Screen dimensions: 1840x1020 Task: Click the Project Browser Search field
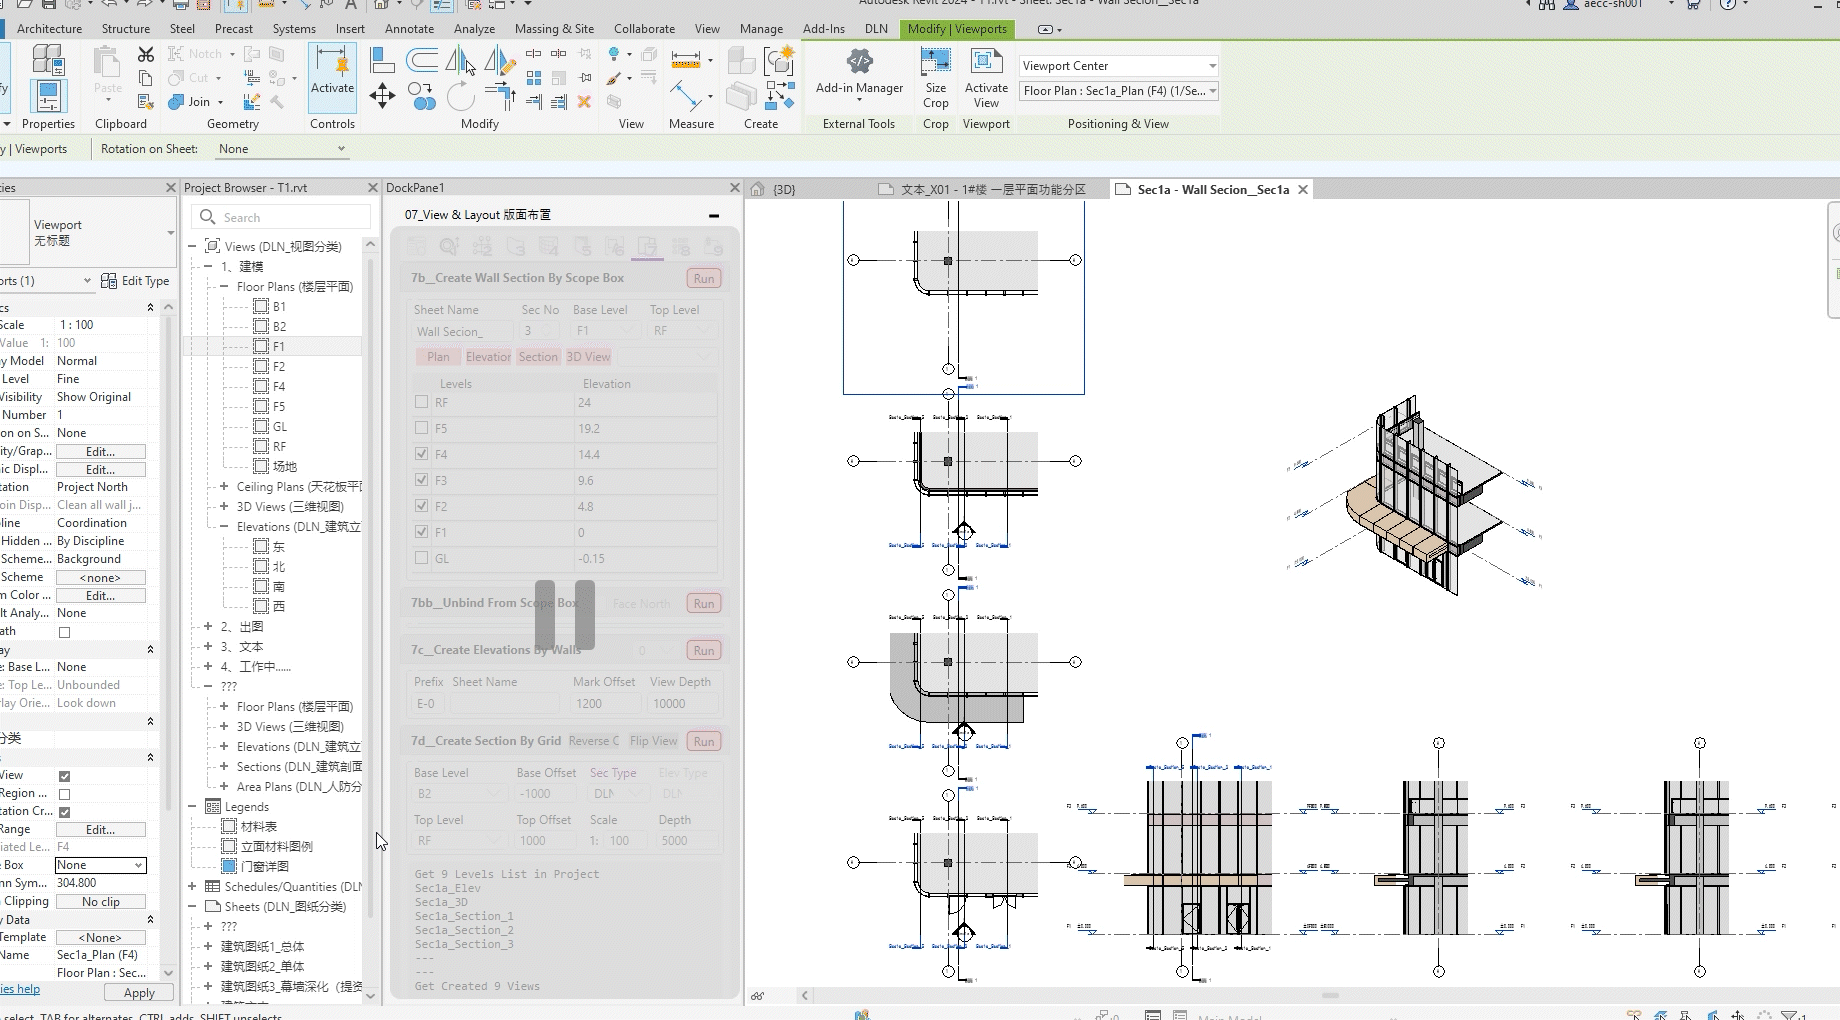(x=282, y=217)
